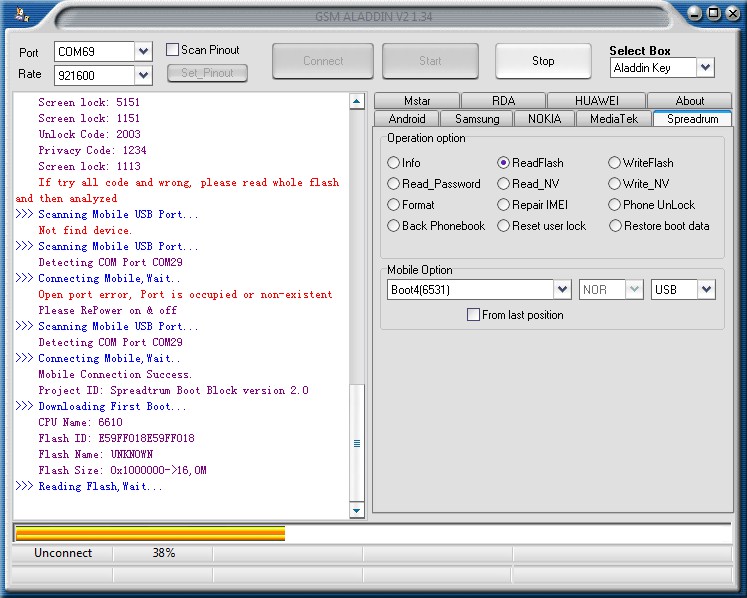The height and width of the screenshot is (598, 747).
Task: Enable the Scan Pinout checkbox
Action: 173,50
